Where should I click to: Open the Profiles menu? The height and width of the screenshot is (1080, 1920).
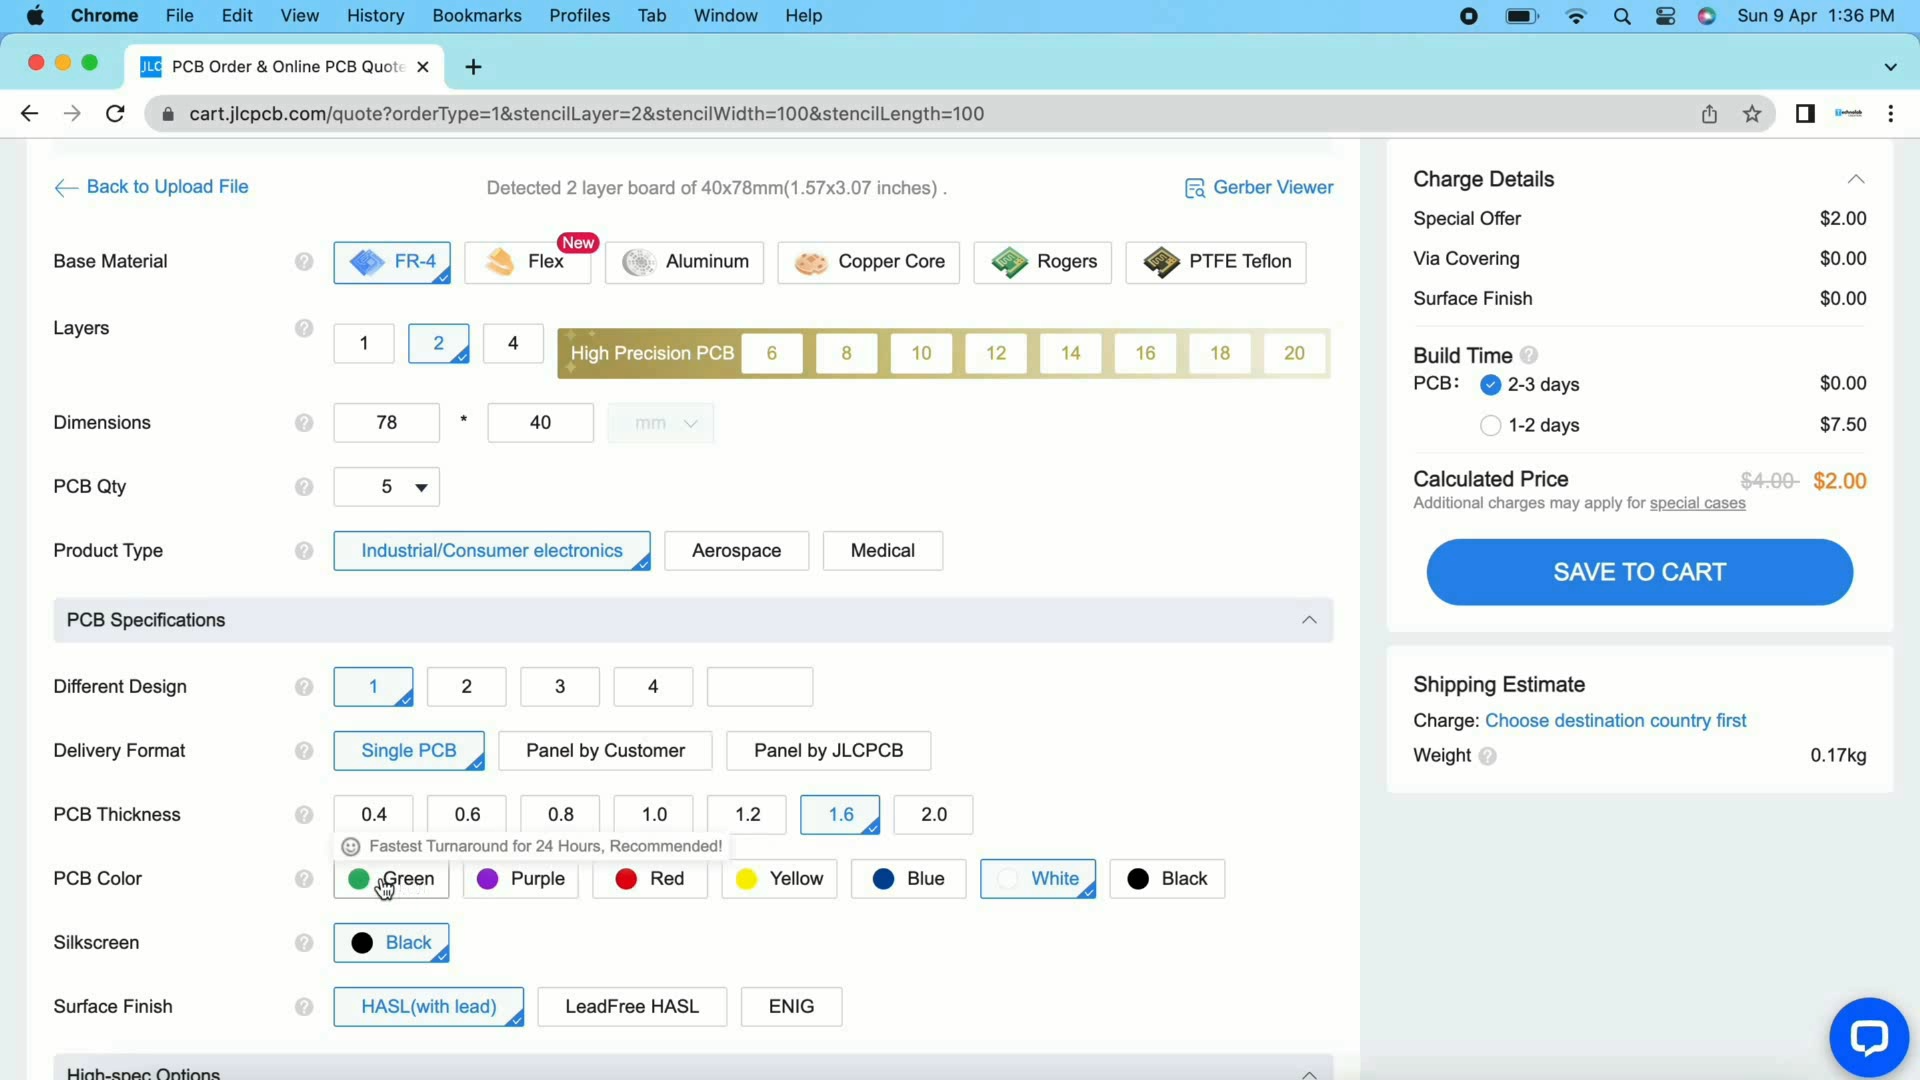click(x=579, y=16)
